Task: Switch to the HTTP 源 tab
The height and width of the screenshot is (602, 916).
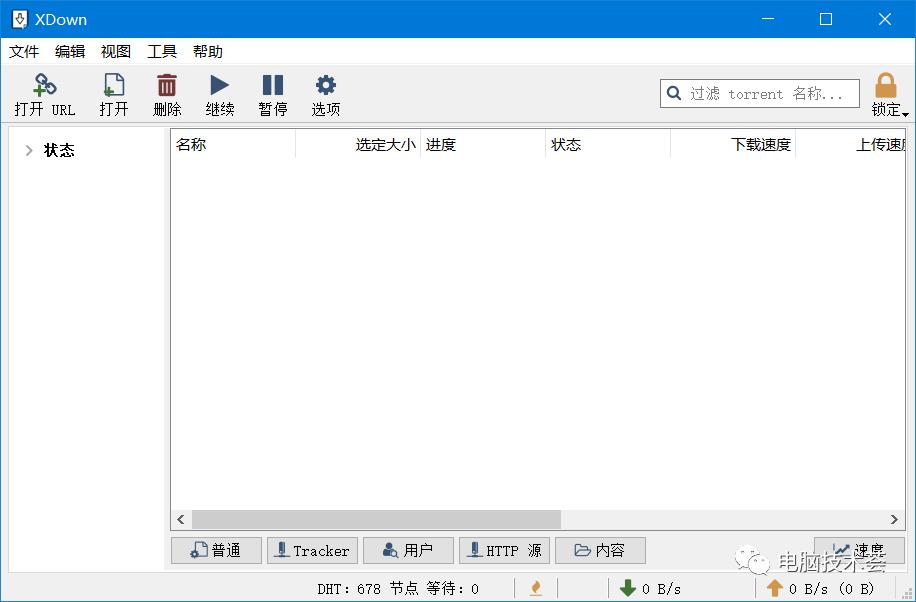Action: pyautogui.click(x=504, y=550)
